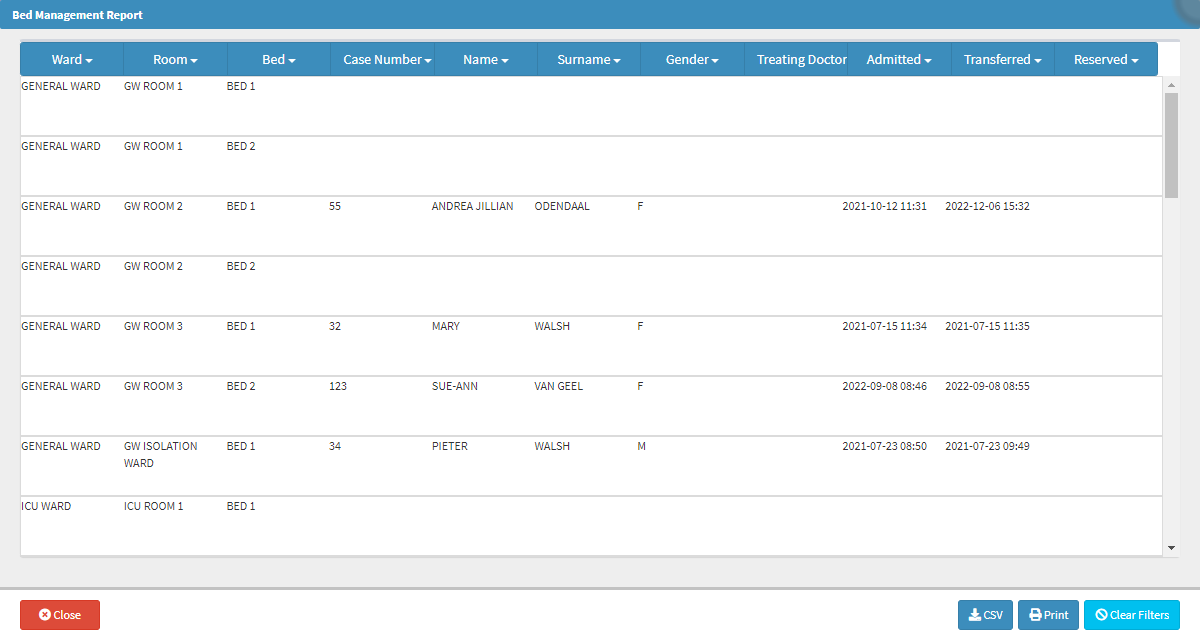Open the Case Number column filter

[x=387, y=60]
